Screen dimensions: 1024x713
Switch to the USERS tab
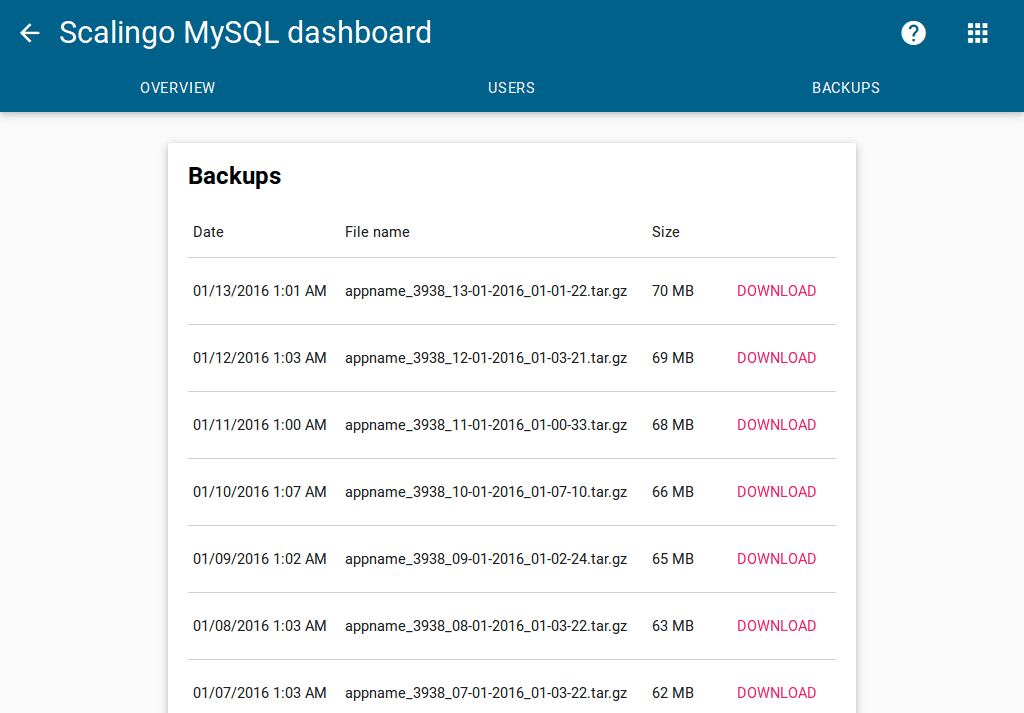pos(511,88)
